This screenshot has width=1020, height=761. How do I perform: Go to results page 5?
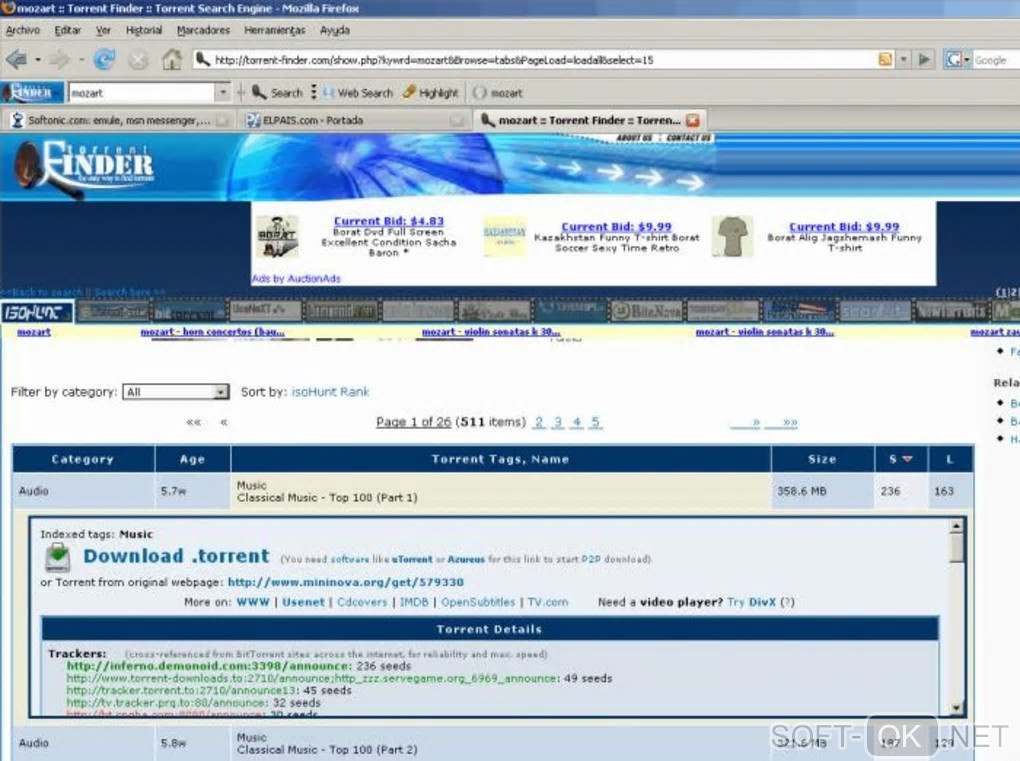click(595, 422)
